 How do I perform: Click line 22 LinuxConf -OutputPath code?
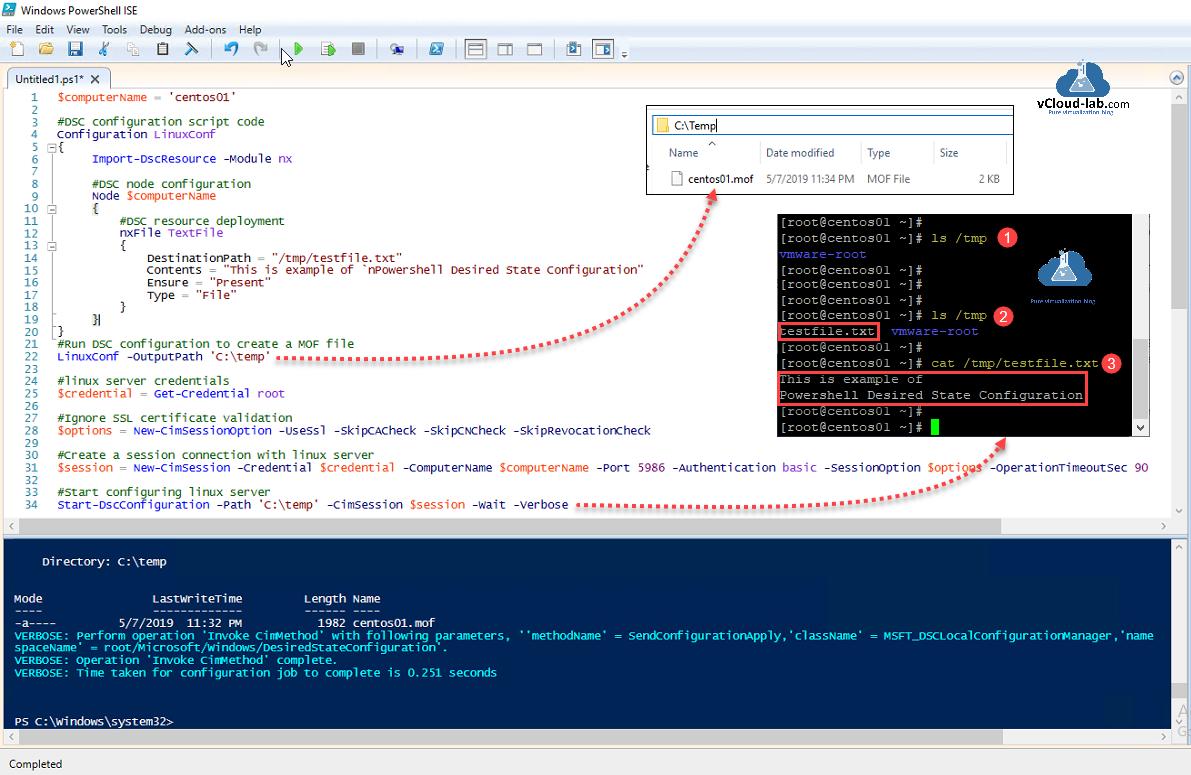pyautogui.click(x=163, y=356)
